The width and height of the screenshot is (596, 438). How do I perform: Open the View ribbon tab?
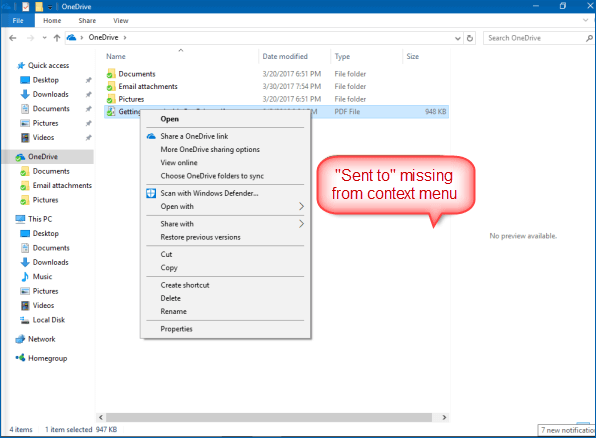tap(121, 21)
